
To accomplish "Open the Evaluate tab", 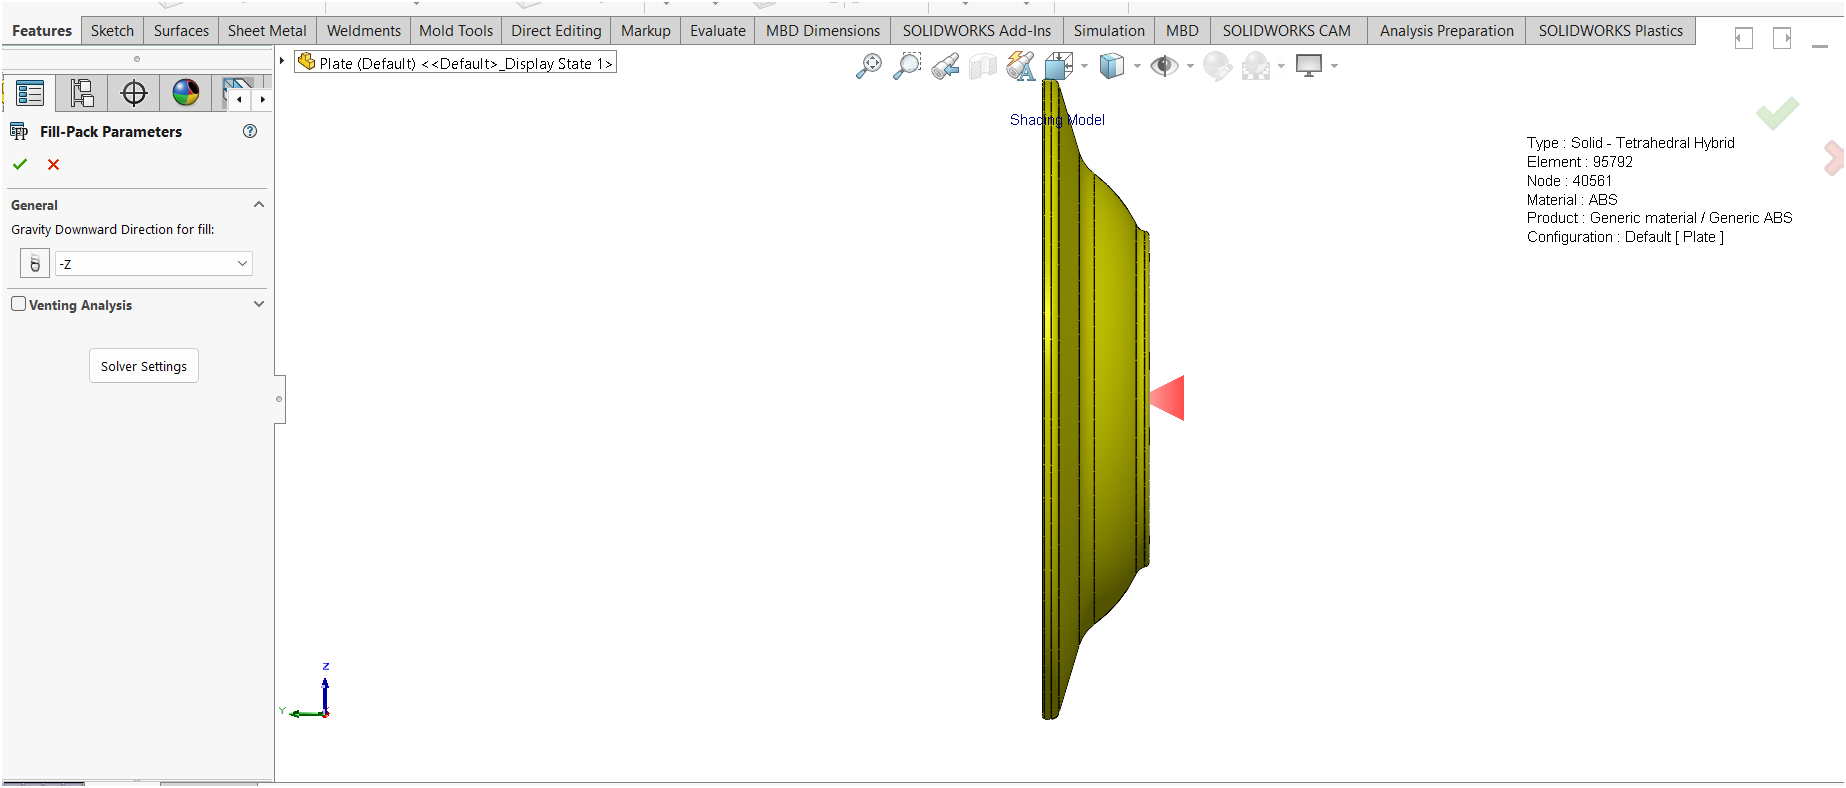I will click(x=718, y=31).
